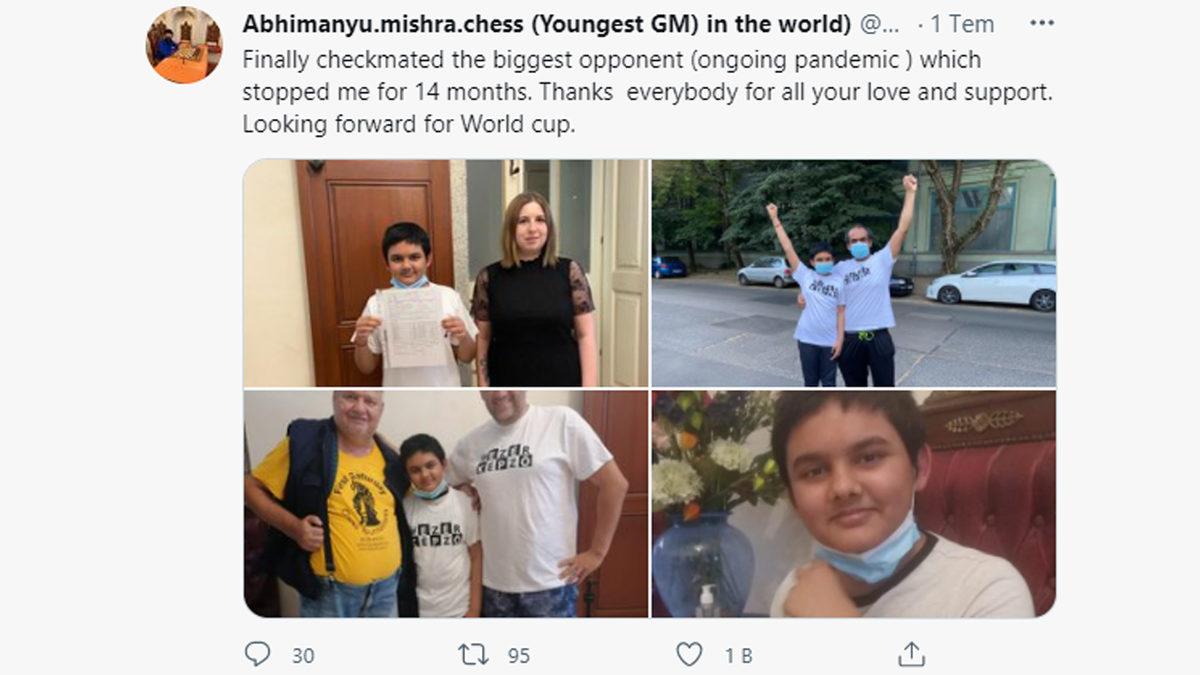The height and width of the screenshot is (675, 1200).
Task: Click the share upload icon
Action: coord(910,654)
